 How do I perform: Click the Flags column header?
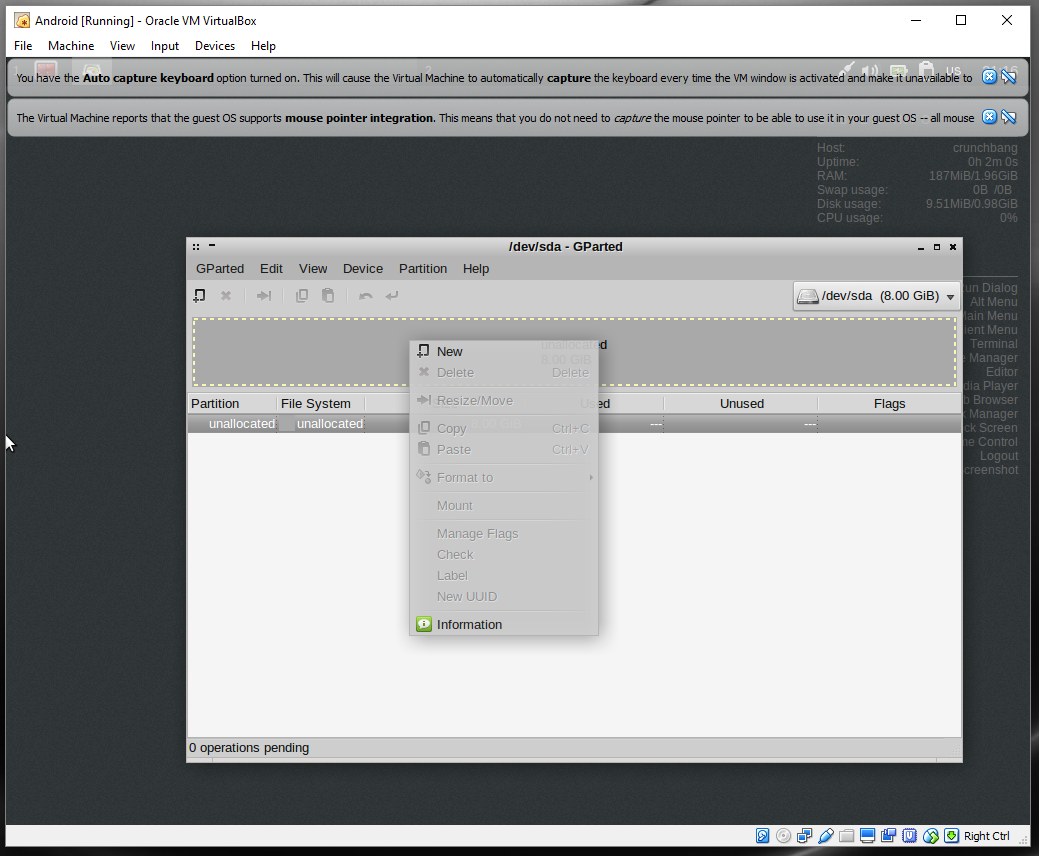889,403
